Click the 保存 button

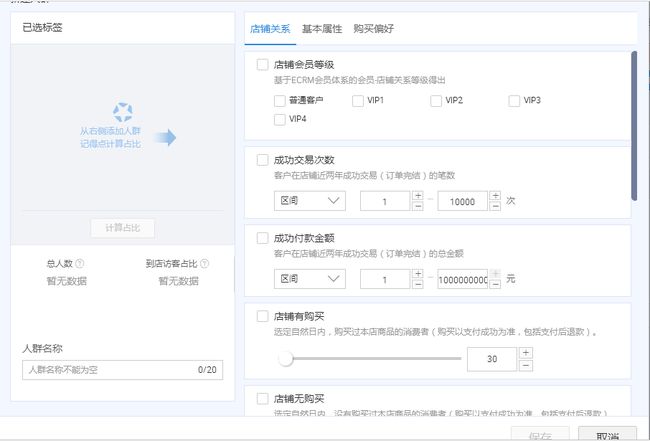coord(540,434)
